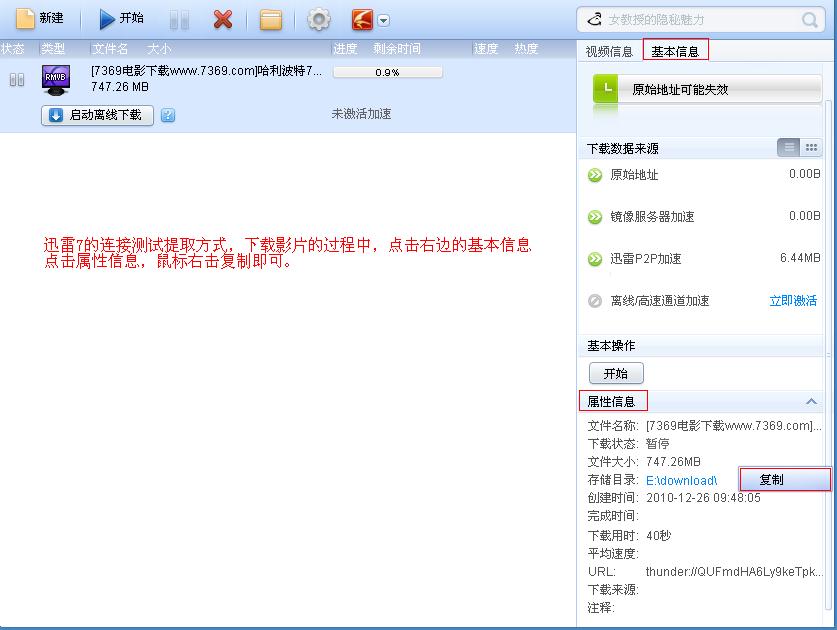
Task: Delete task with red X icon
Action: pos(223,20)
